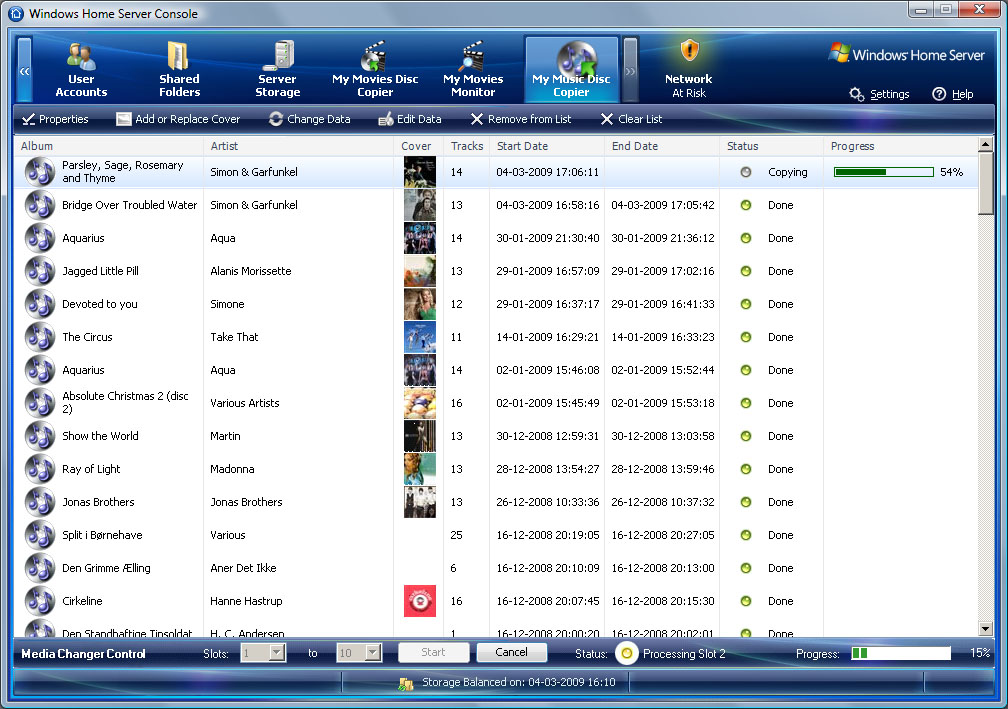Click the Network At Risk shield icon
Screen dimensions: 1008x709
689,52
